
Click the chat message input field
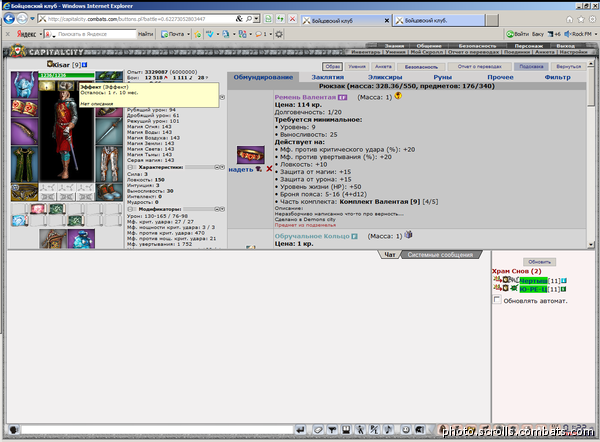point(157,430)
